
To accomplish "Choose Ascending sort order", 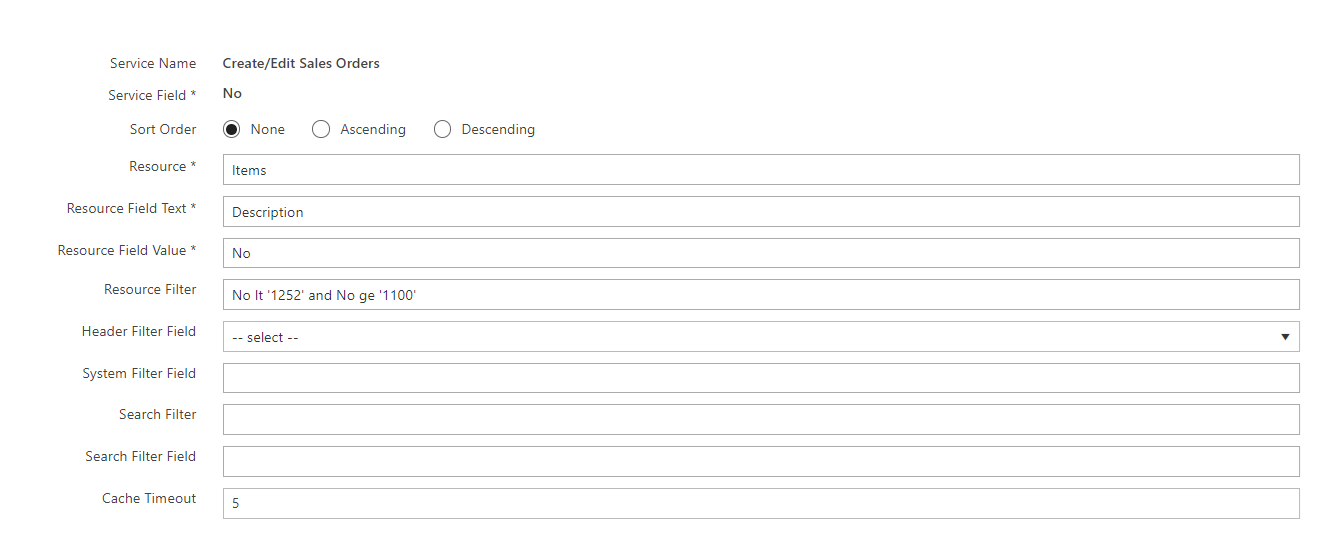I will click(x=321, y=129).
